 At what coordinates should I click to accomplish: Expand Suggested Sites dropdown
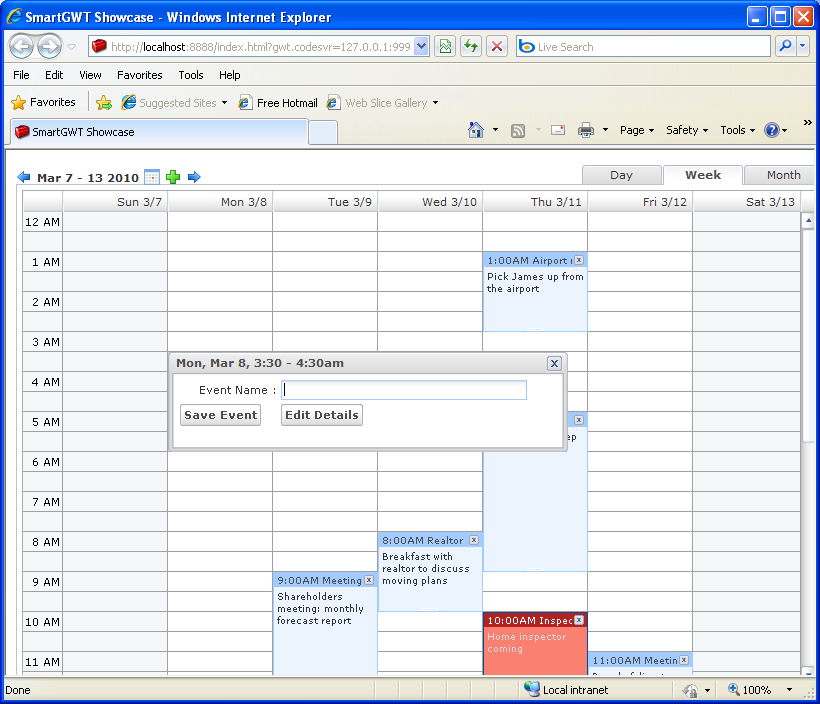tap(224, 103)
